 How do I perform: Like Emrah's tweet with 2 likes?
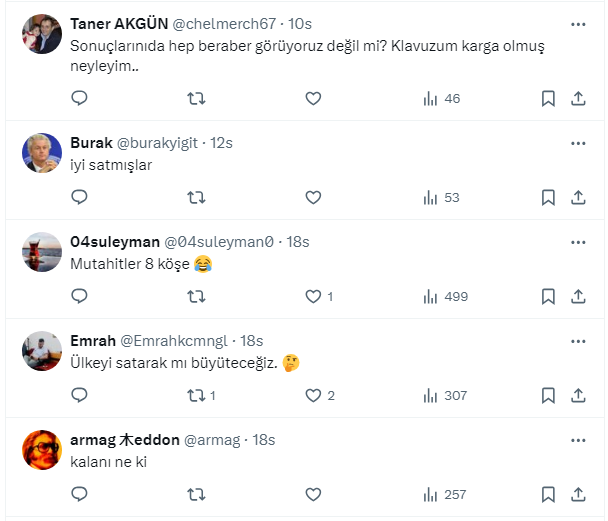313,395
